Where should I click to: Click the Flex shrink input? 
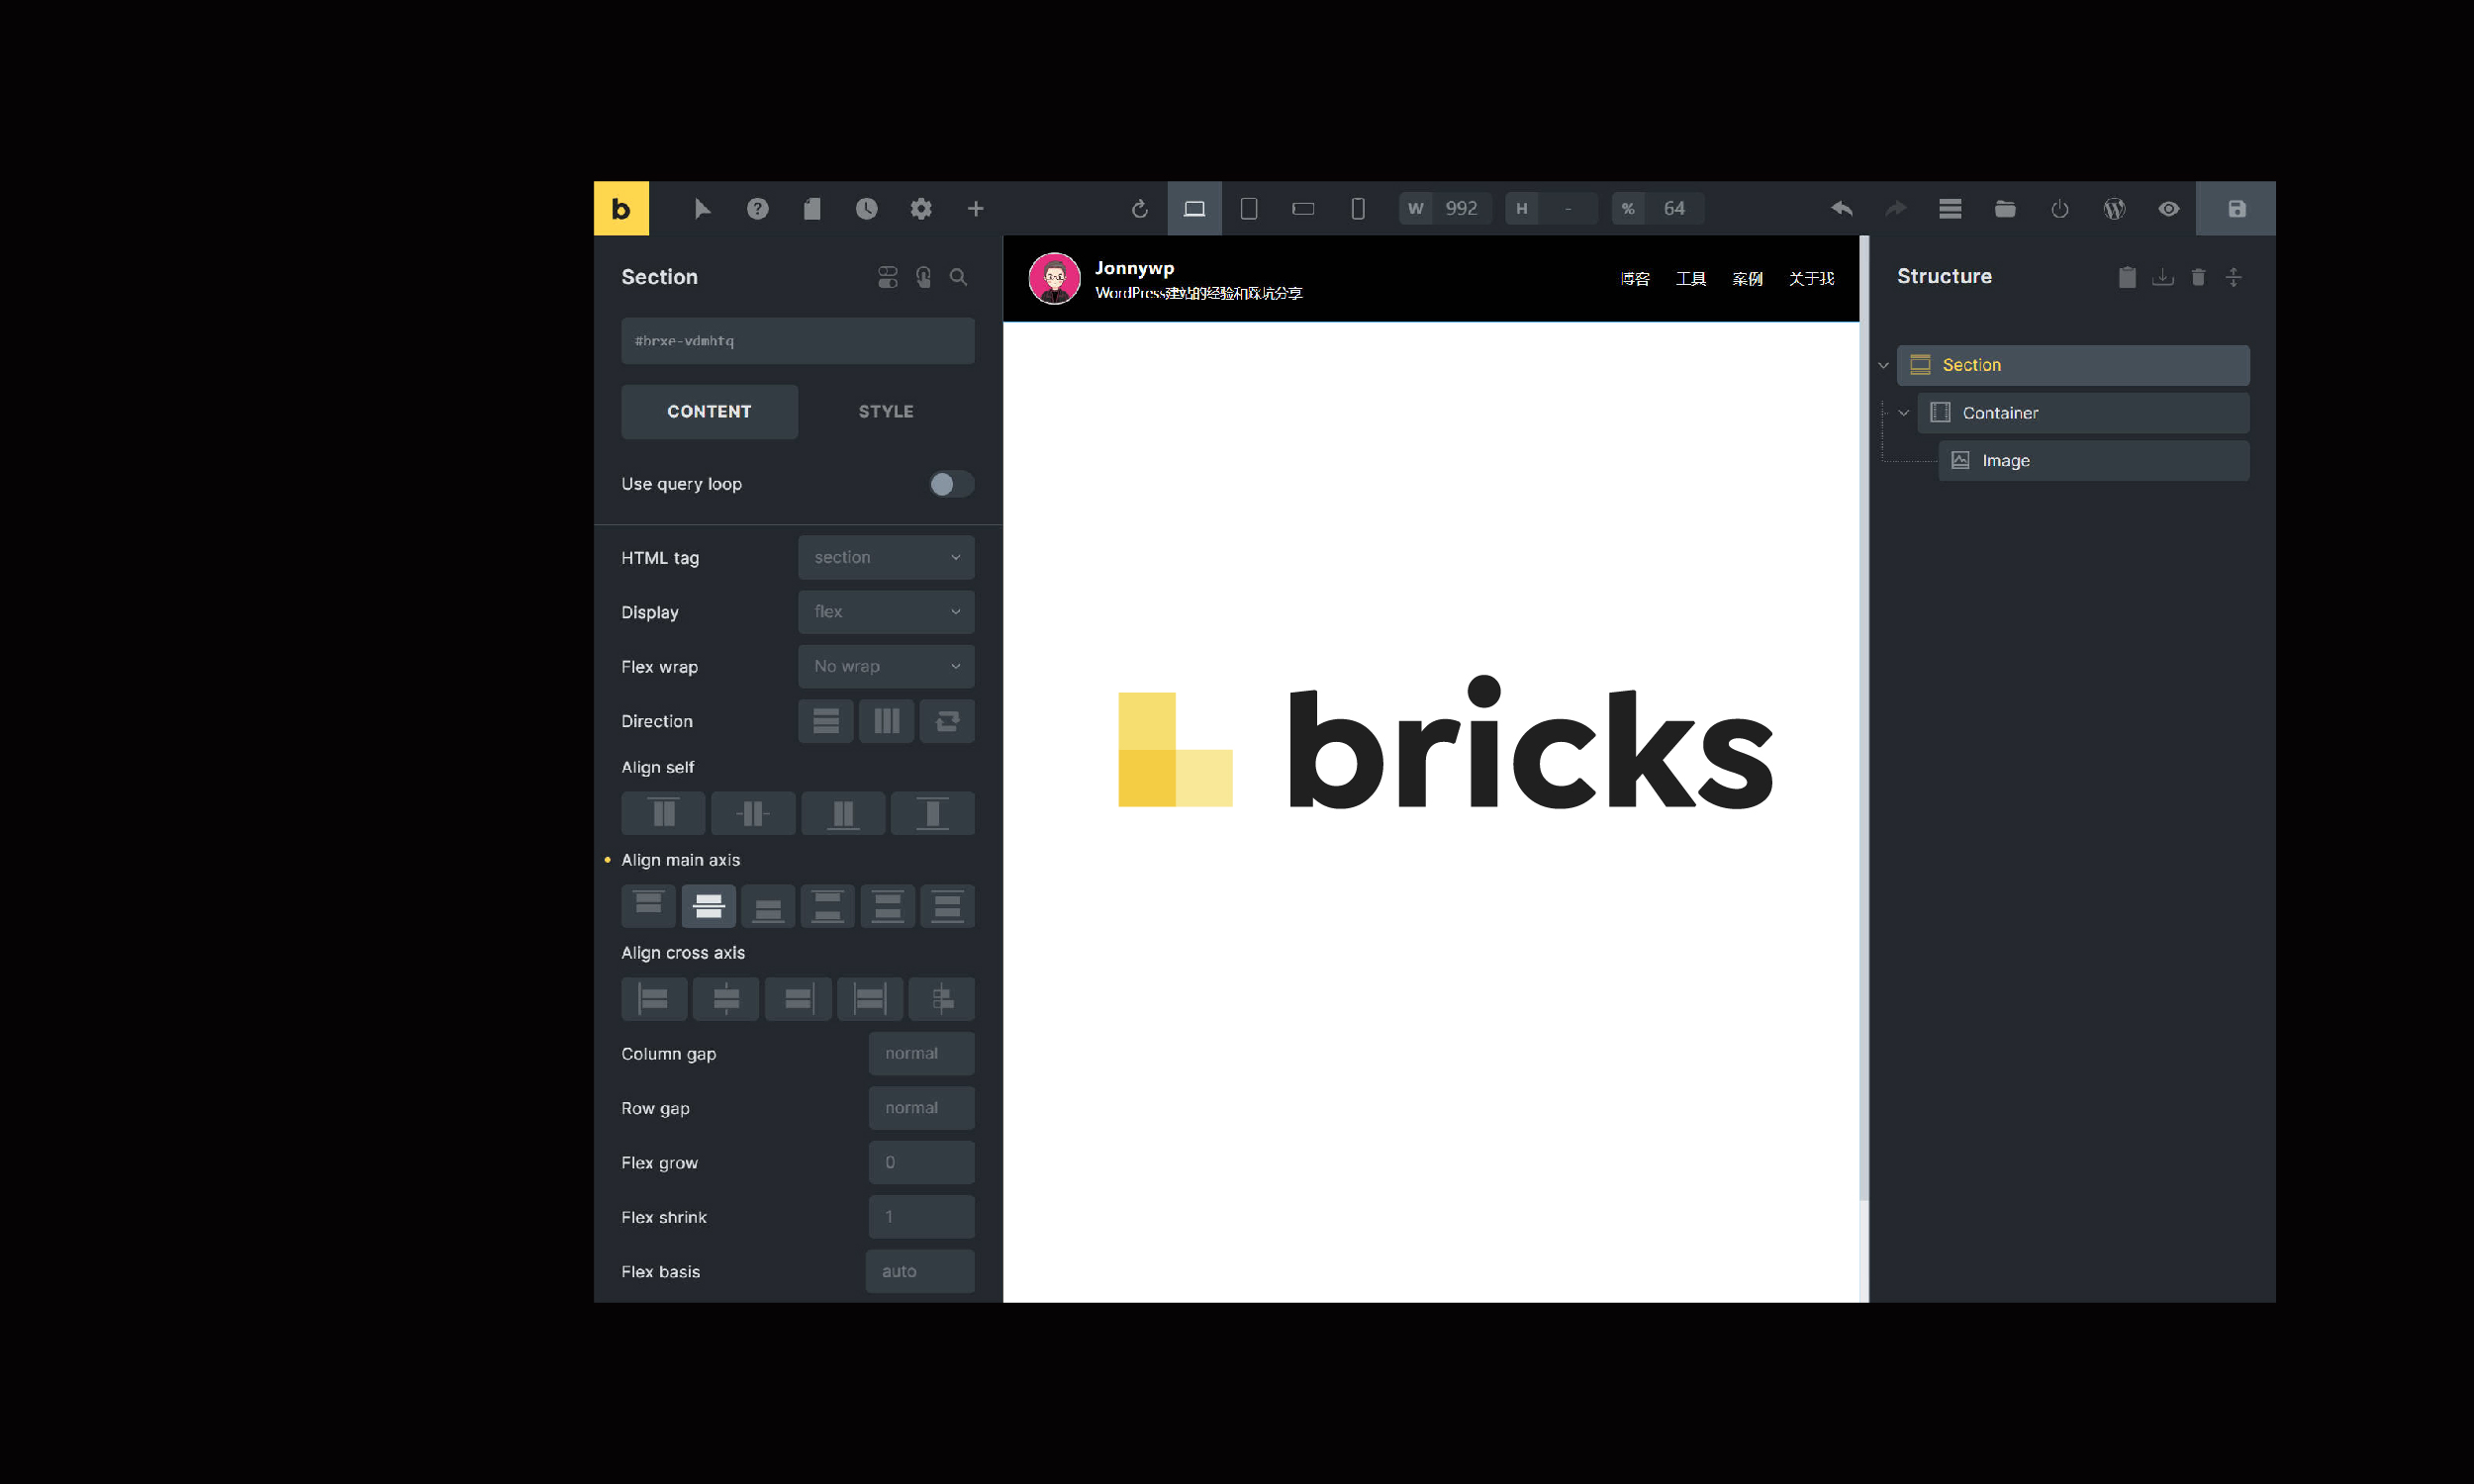[921, 1217]
